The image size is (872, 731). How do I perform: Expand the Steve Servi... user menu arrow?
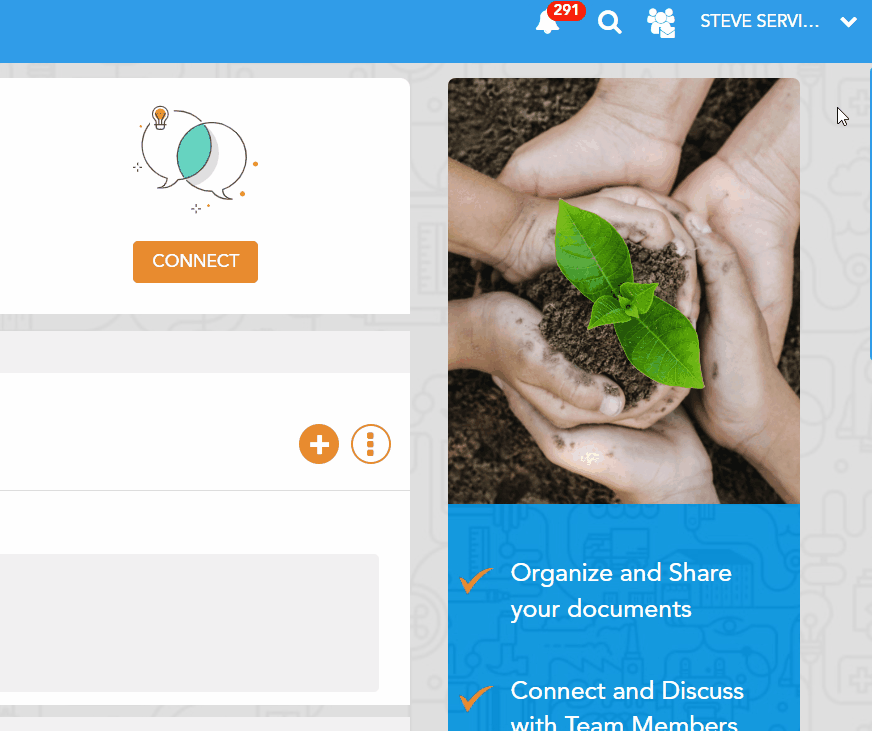click(848, 22)
